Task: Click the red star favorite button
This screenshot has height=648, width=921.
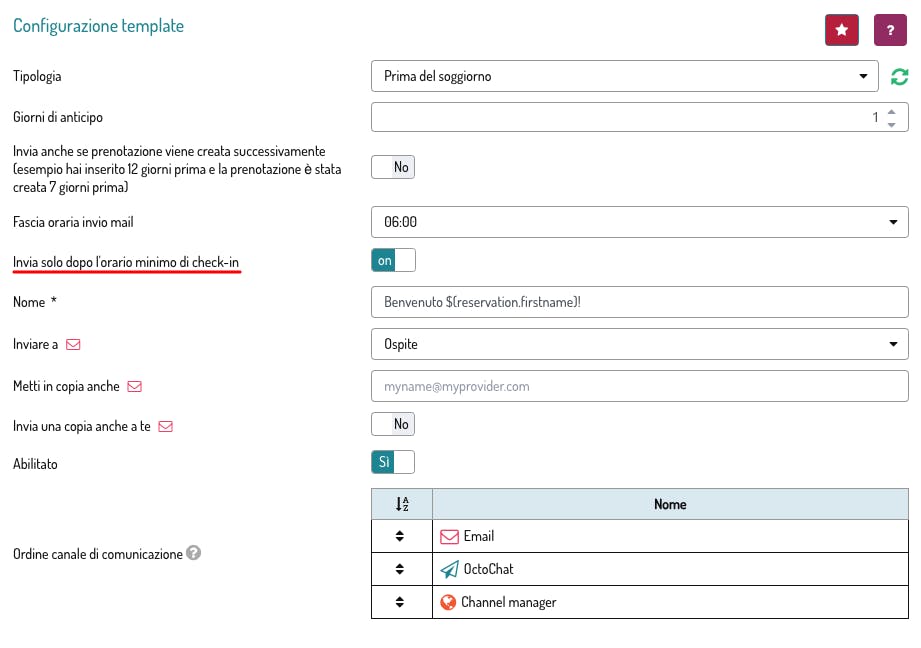Action: [x=841, y=30]
